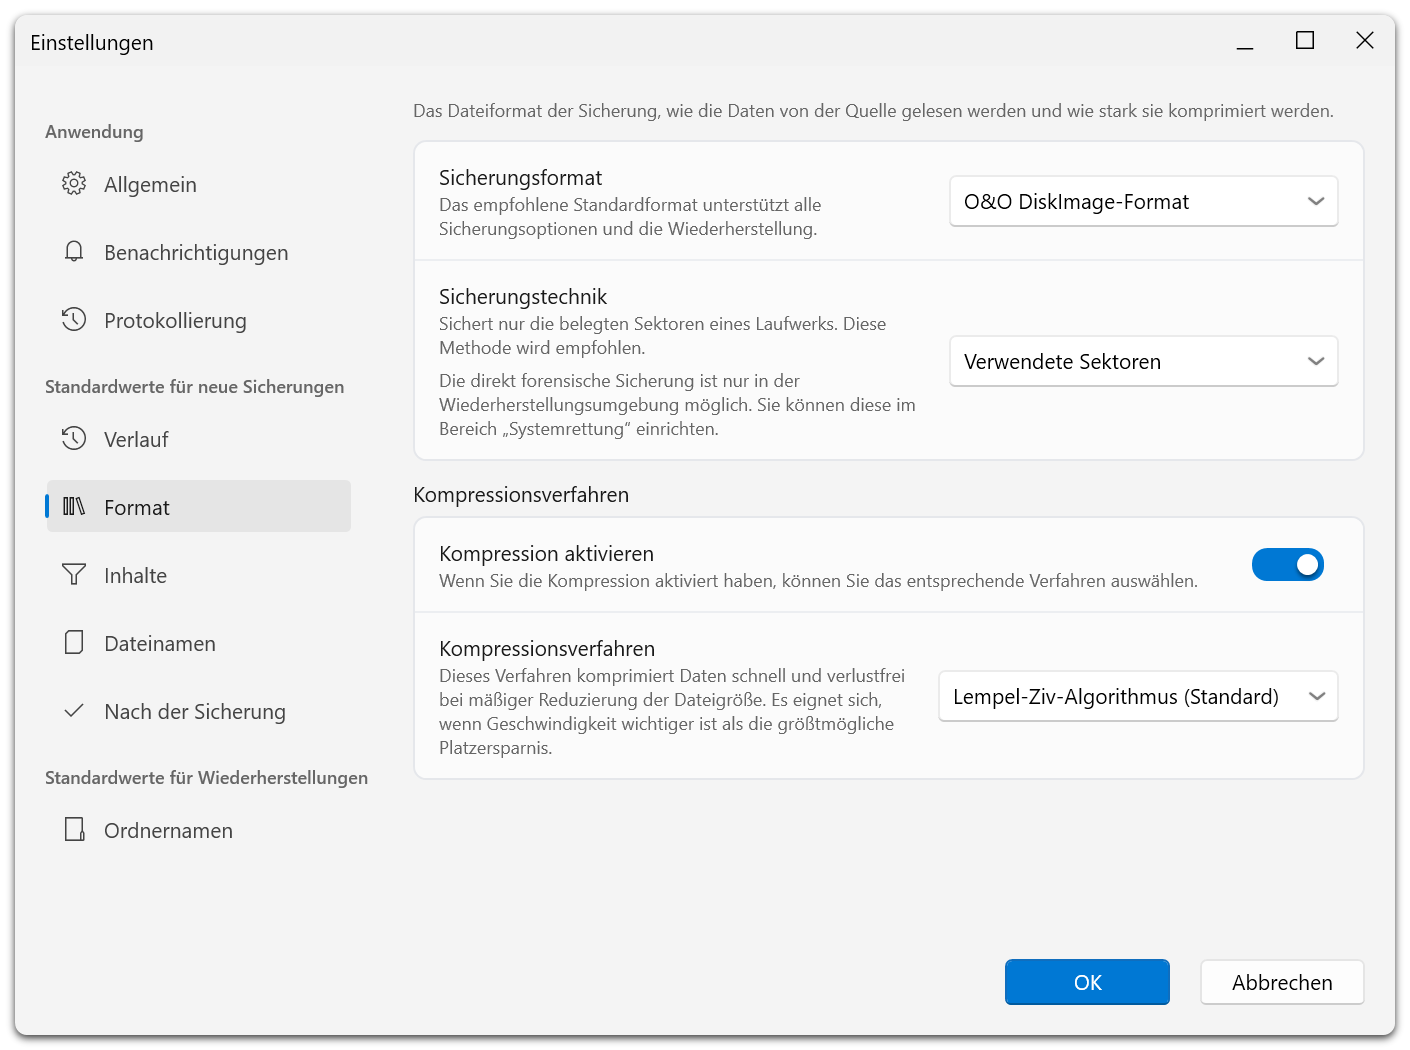Click the gear icon beside Allgemein
This screenshot has height=1050, width=1410.
click(74, 184)
